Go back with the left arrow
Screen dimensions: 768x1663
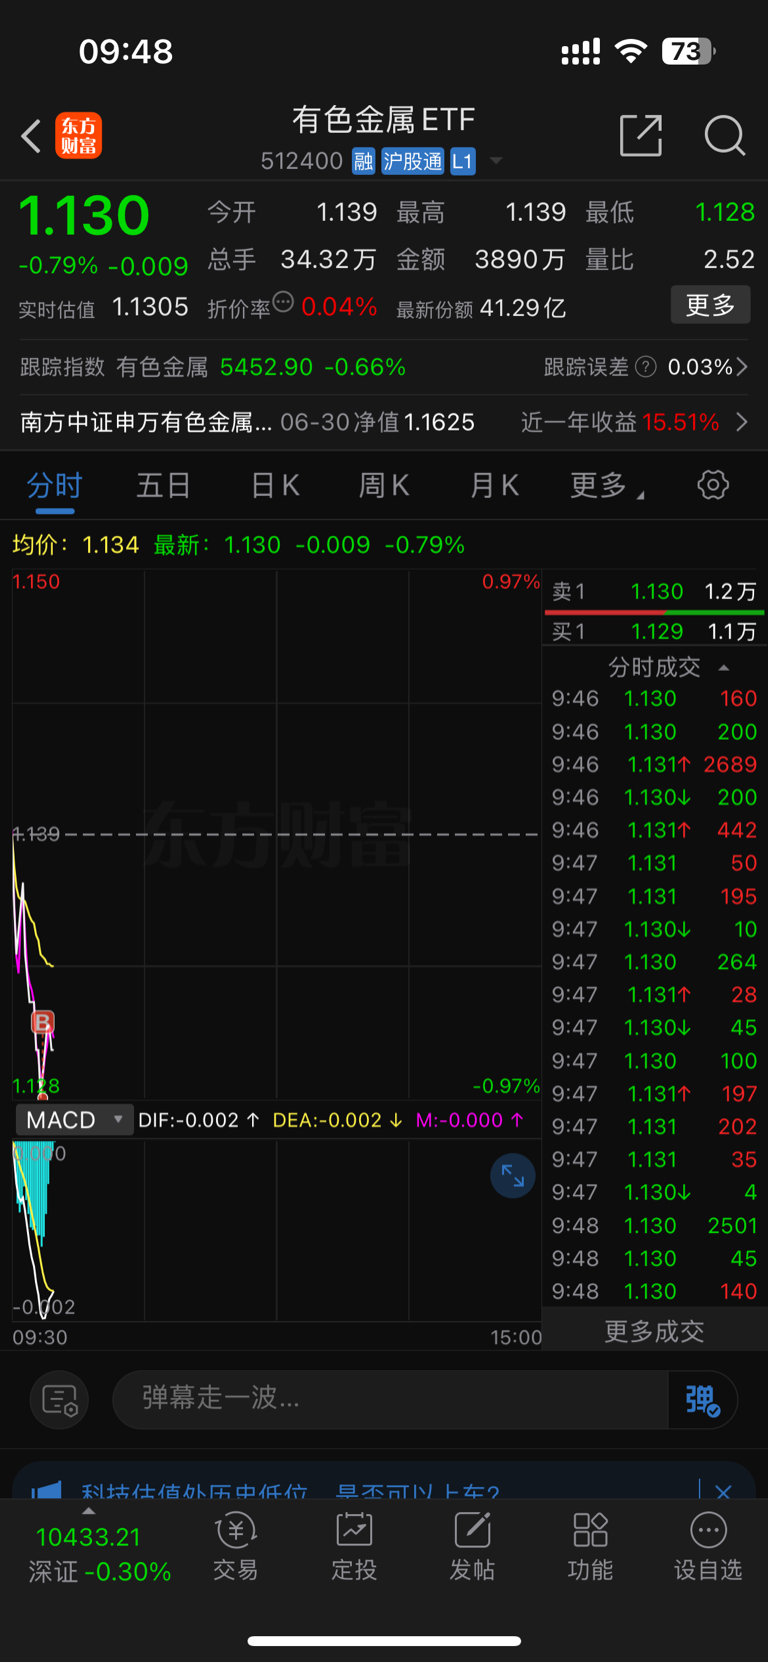31,135
